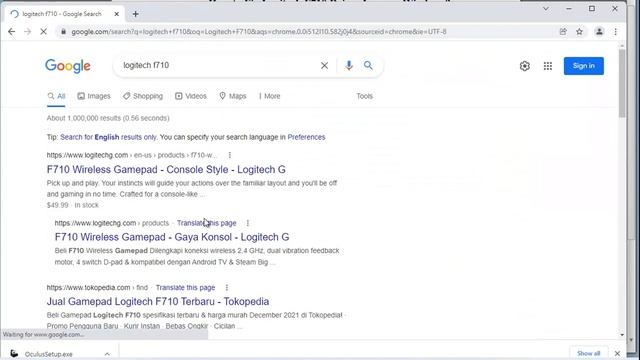This screenshot has width=640, height=360.
Task: Open options for the Gaya Konsol result
Action: coord(248,223)
